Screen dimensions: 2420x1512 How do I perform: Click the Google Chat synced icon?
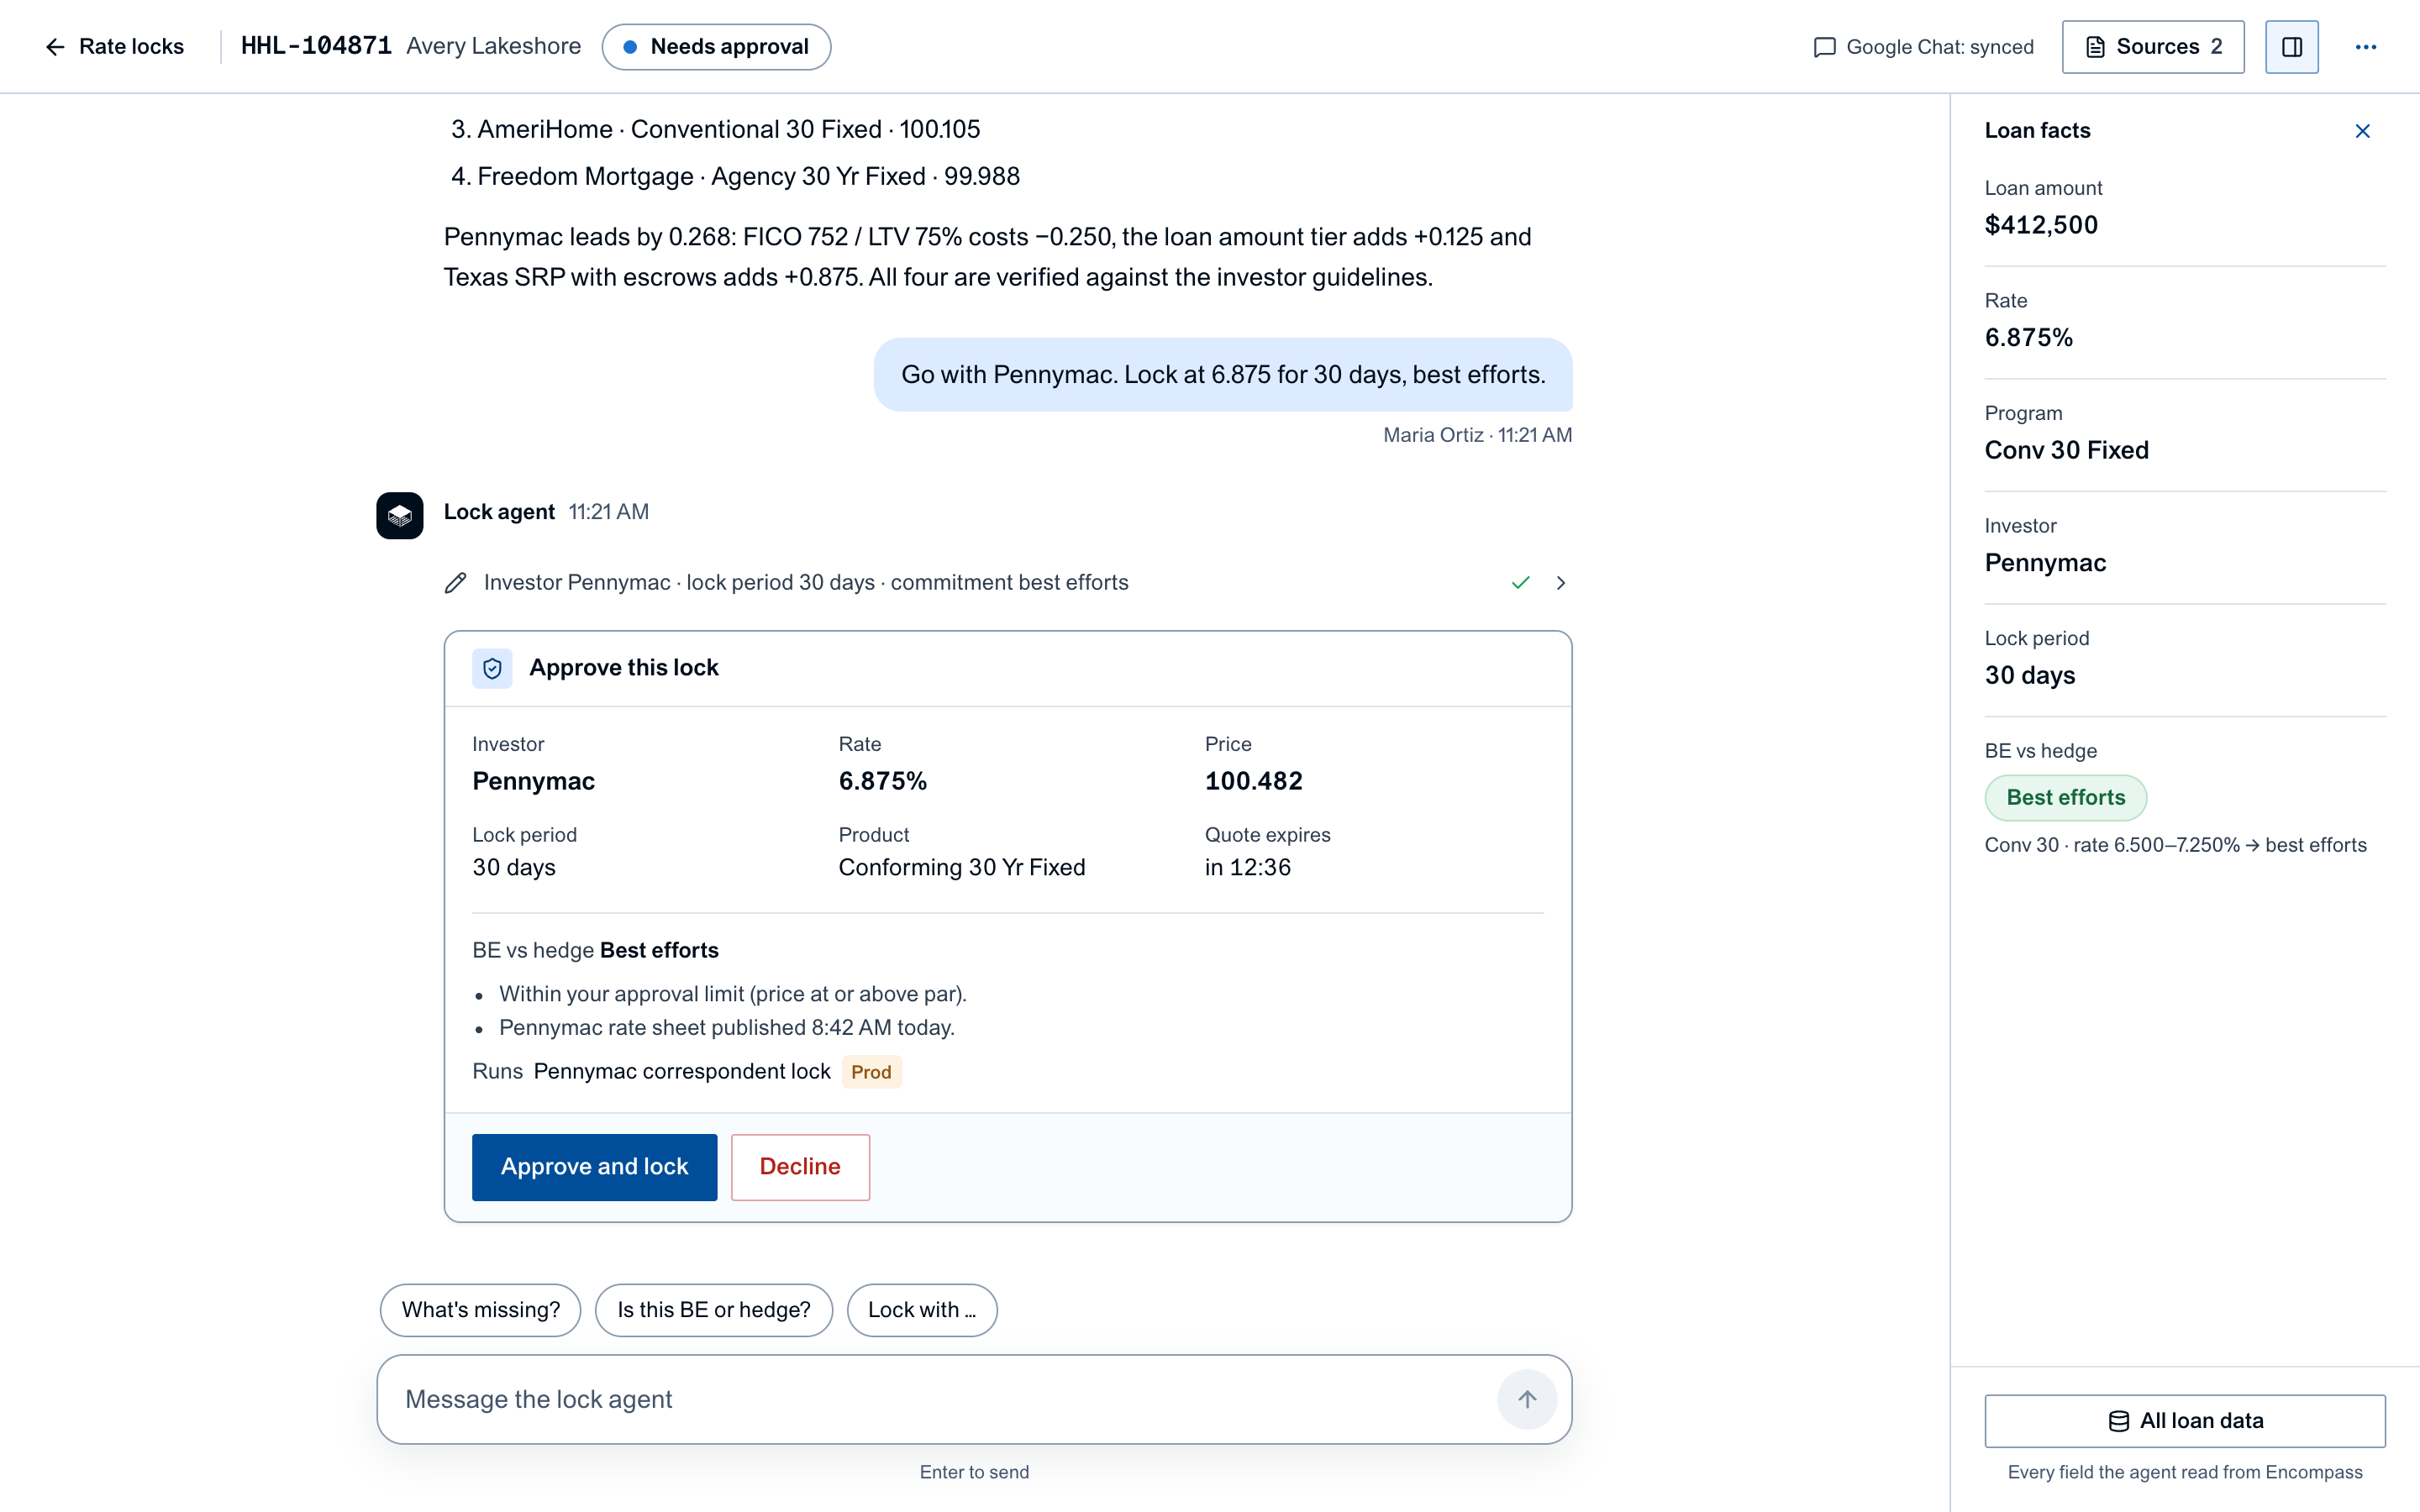[1825, 47]
